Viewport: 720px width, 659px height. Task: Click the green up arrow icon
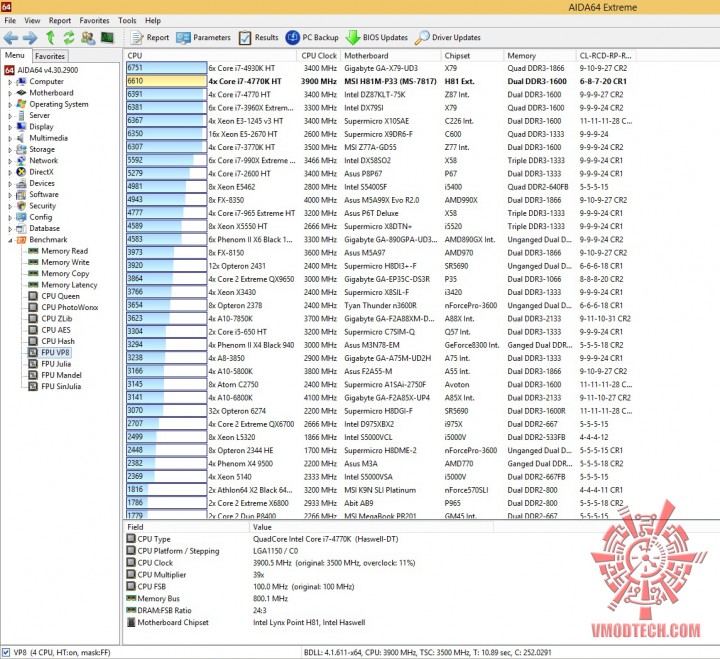[51, 38]
